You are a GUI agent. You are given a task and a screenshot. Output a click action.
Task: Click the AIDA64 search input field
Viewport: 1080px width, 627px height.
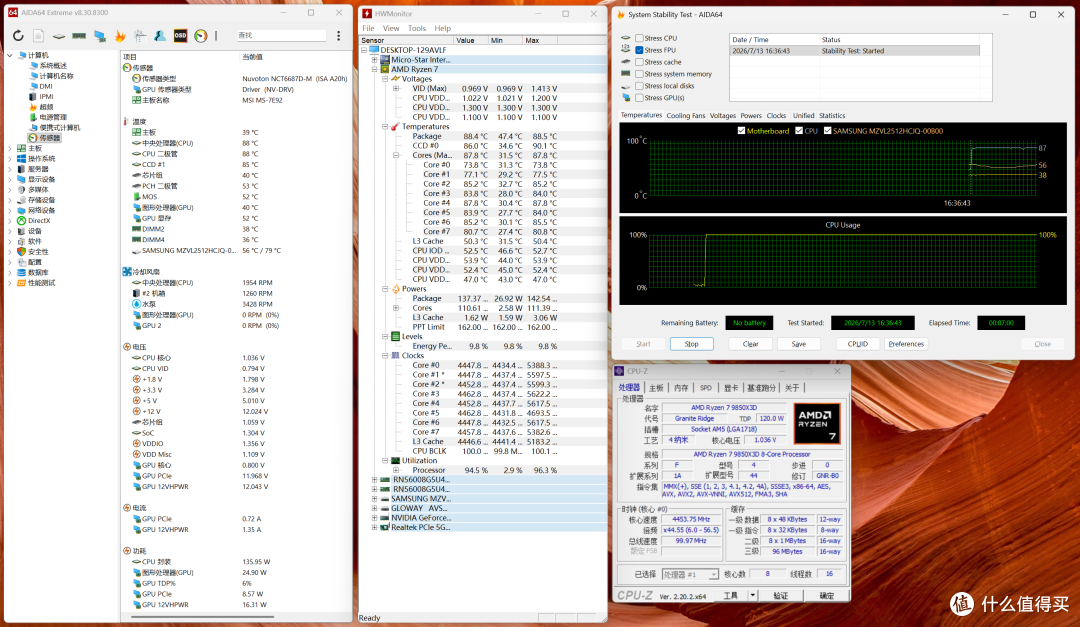point(281,35)
